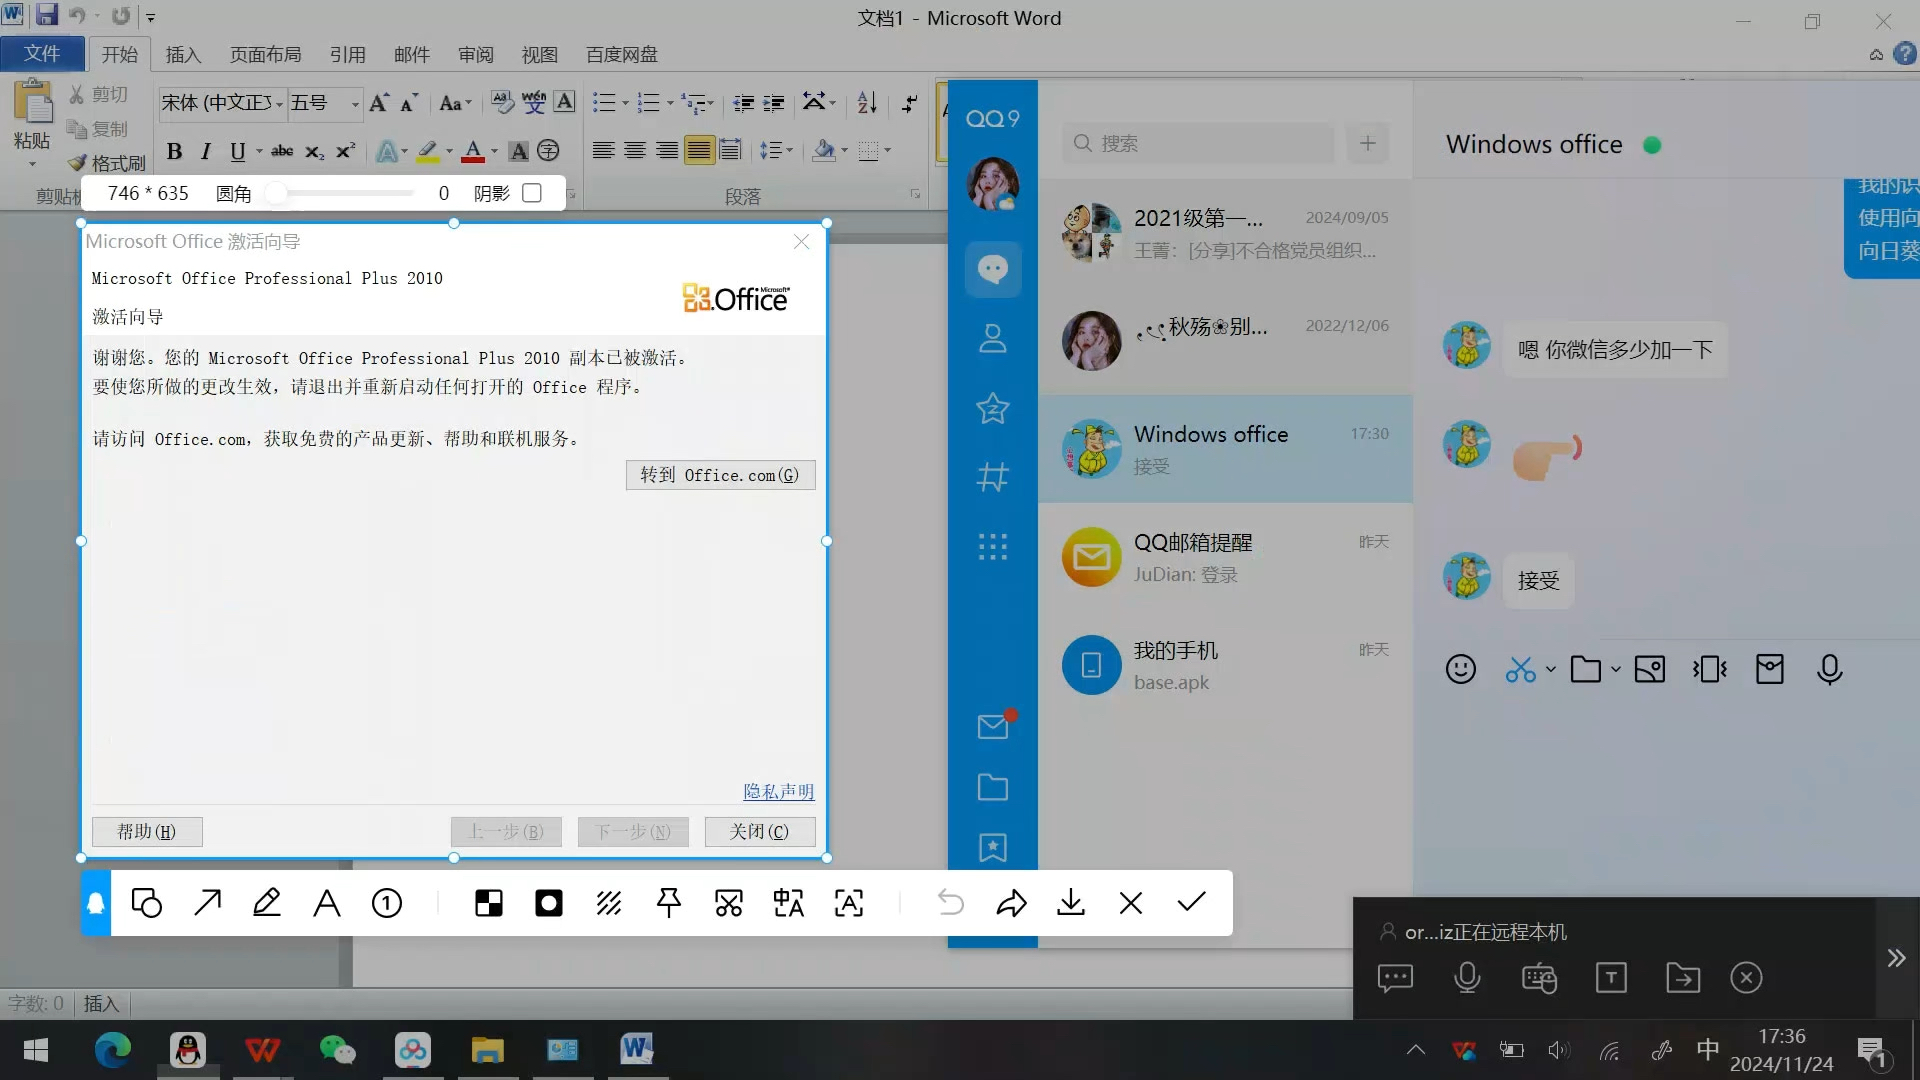Click Help (H) button in activation wizard
The image size is (1920, 1080).
tap(147, 832)
